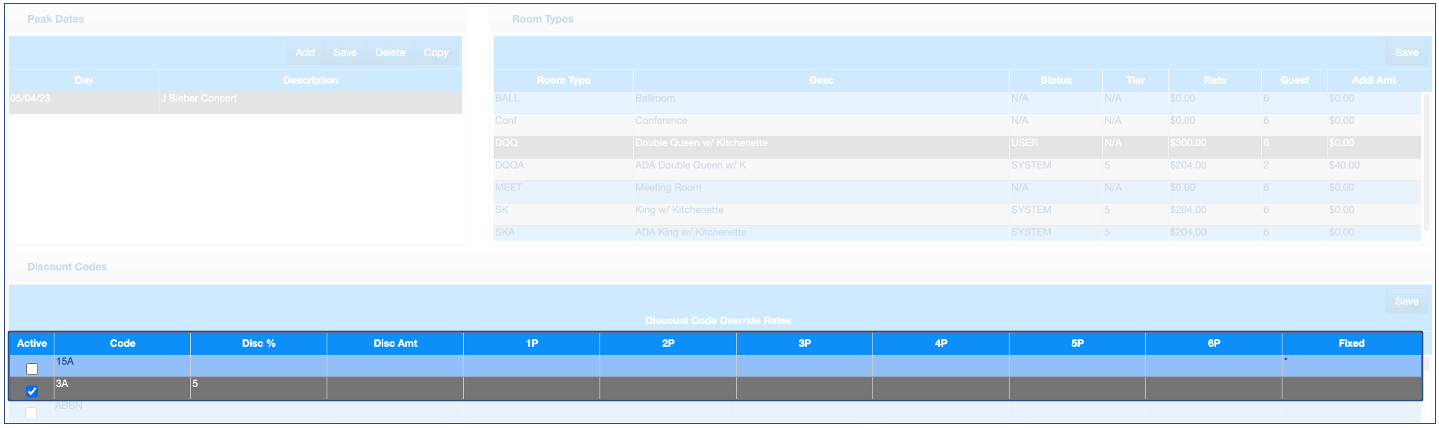Click Copy button in Peak Dates
This screenshot has height=428, width=1439.
(436, 53)
